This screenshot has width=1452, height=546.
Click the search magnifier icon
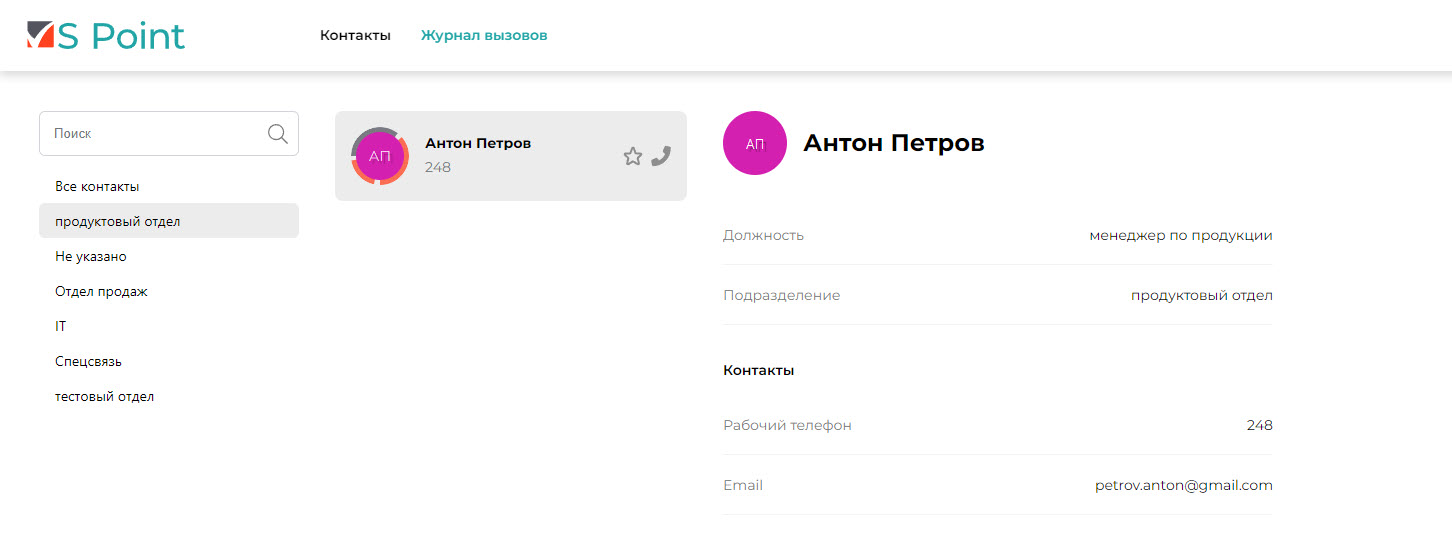pyautogui.click(x=277, y=134)
